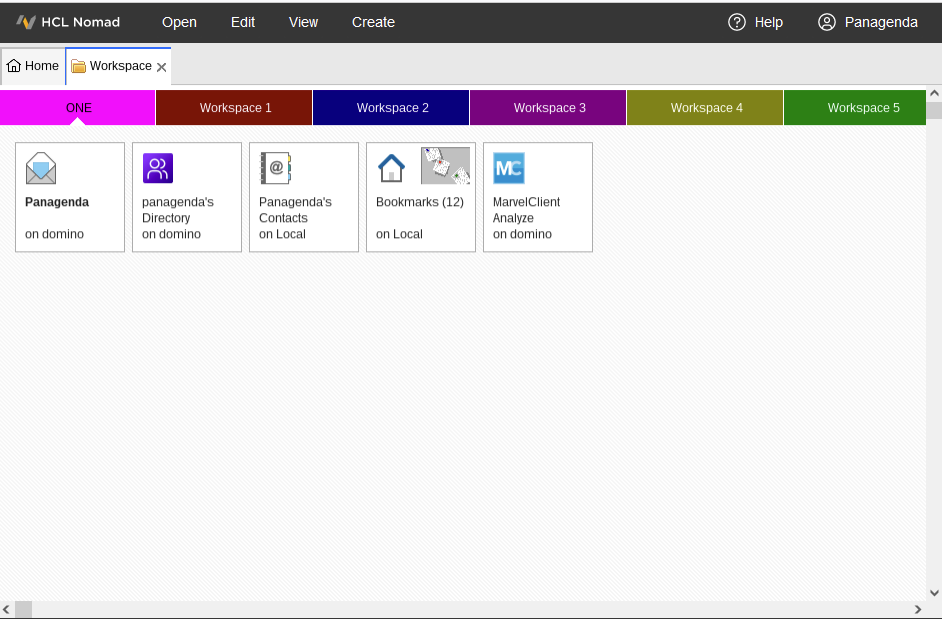The width and height of the screenshot is (942, 619).
Task: Click "on domino" under the Panagenda mail tile
Action: pyautogui.click(x=54, y=234)
